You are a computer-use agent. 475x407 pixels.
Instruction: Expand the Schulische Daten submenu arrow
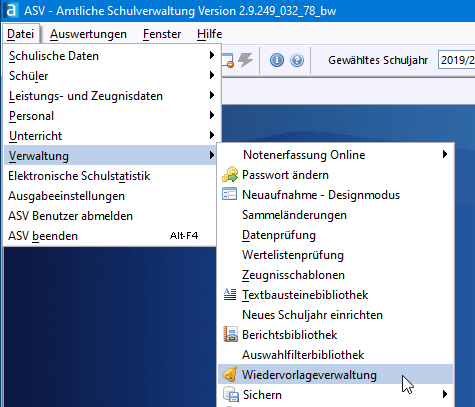coord(212,55)
